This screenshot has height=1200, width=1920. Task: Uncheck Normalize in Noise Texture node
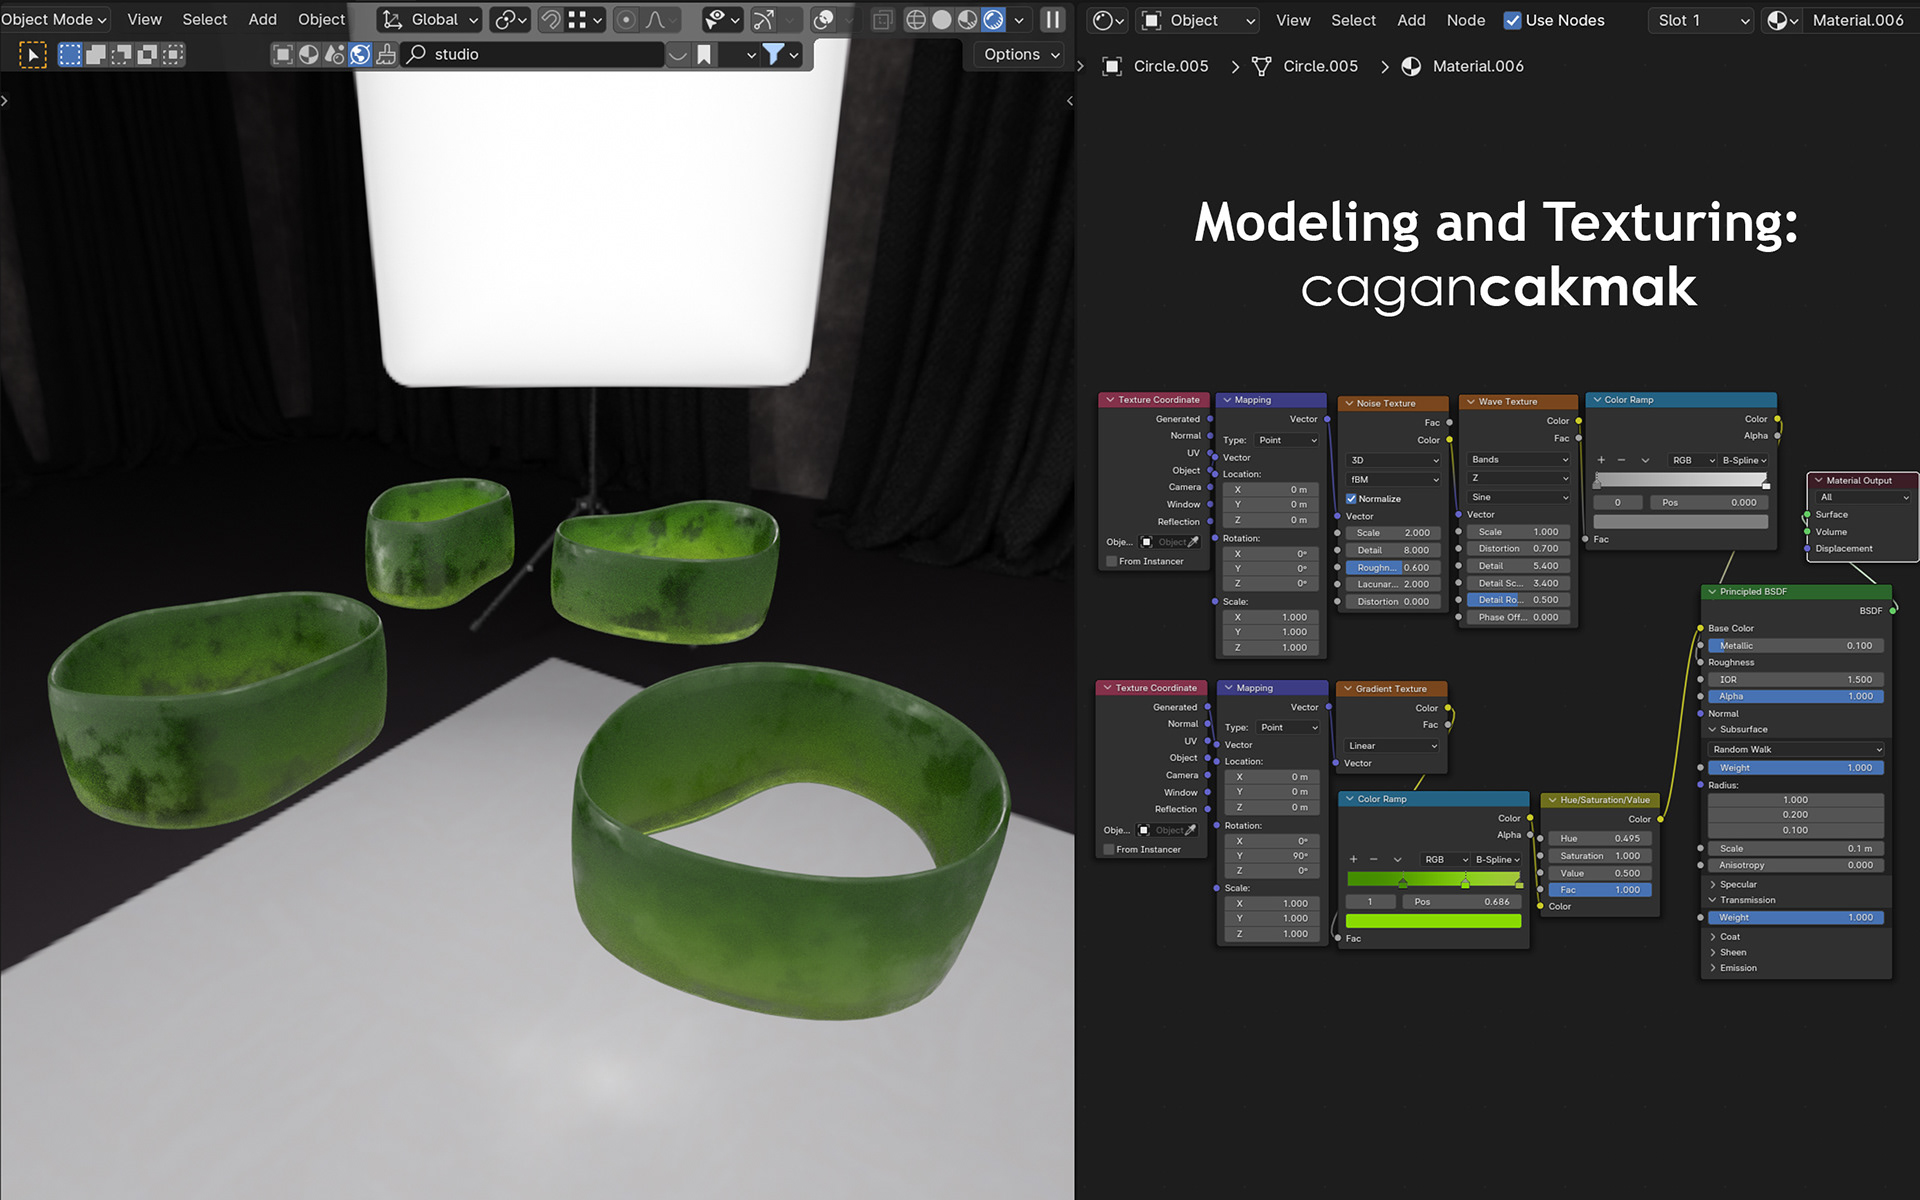tap(1351, 499)
